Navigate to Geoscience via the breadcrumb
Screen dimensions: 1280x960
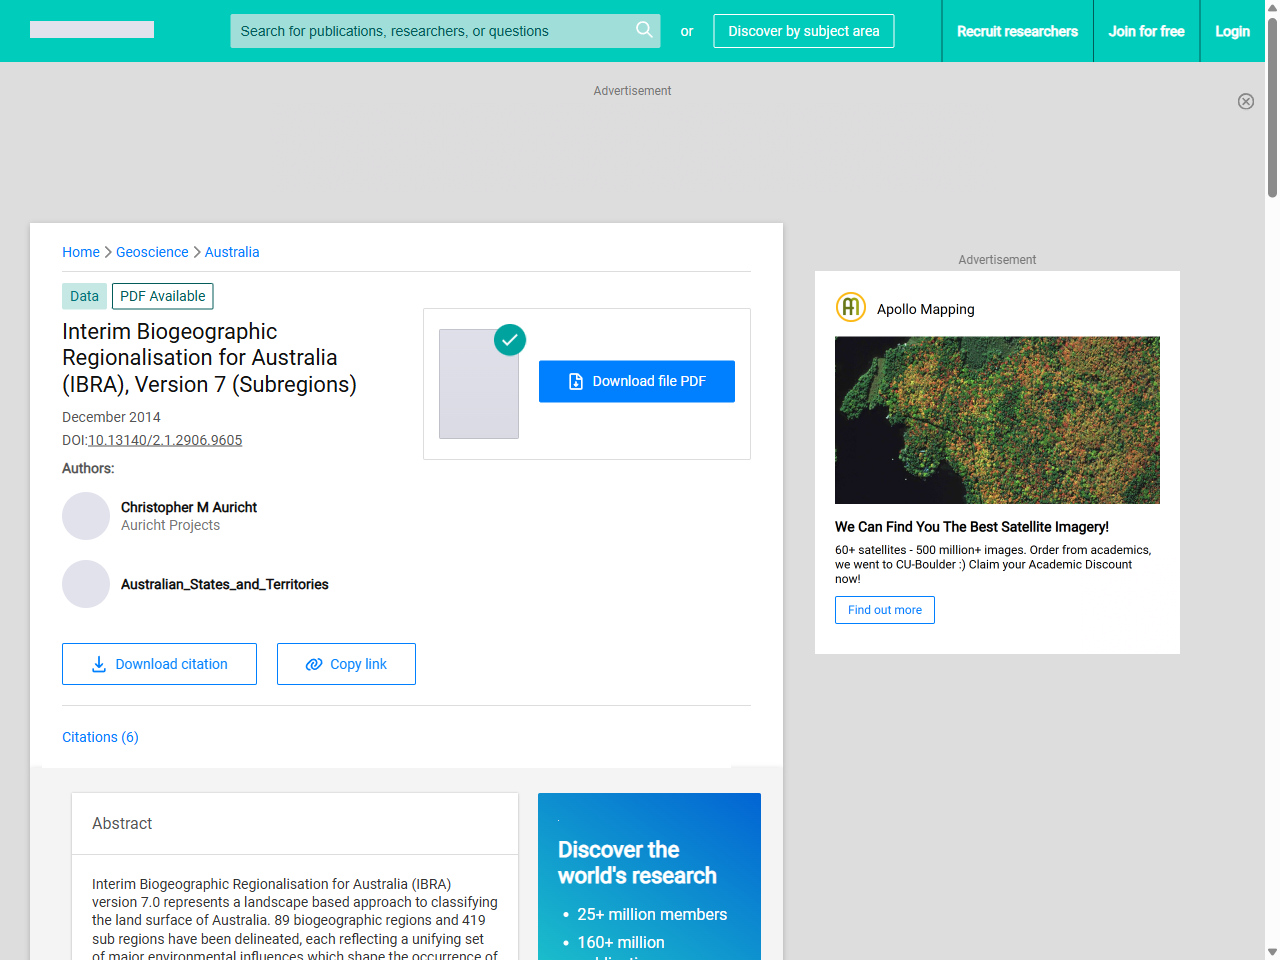[x=152, y=252]
